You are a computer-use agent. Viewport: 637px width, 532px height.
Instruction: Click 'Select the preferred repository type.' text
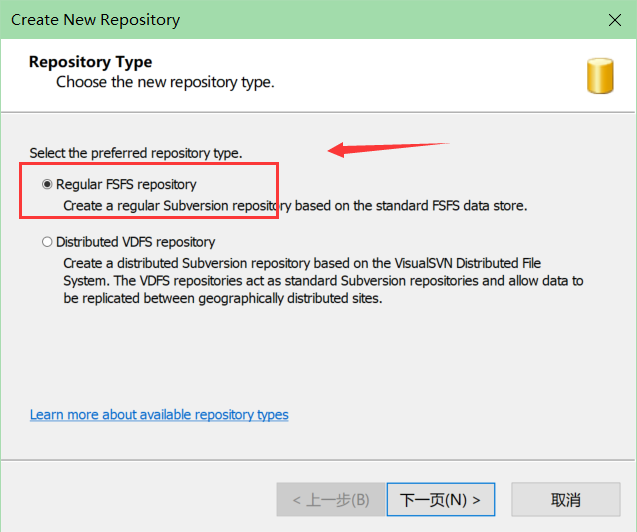click(136, 153)
